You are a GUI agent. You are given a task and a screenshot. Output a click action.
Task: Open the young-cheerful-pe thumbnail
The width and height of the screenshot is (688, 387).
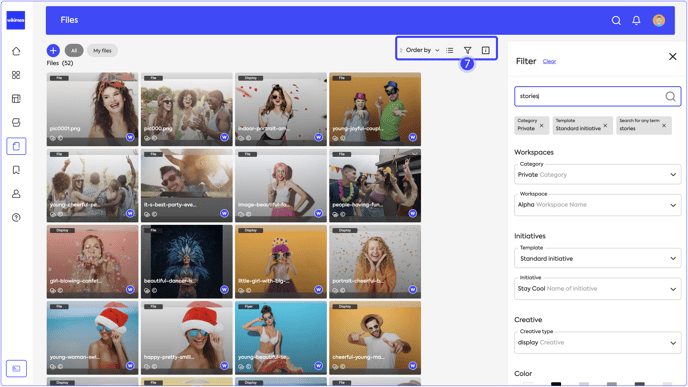[x=93, y=186]
